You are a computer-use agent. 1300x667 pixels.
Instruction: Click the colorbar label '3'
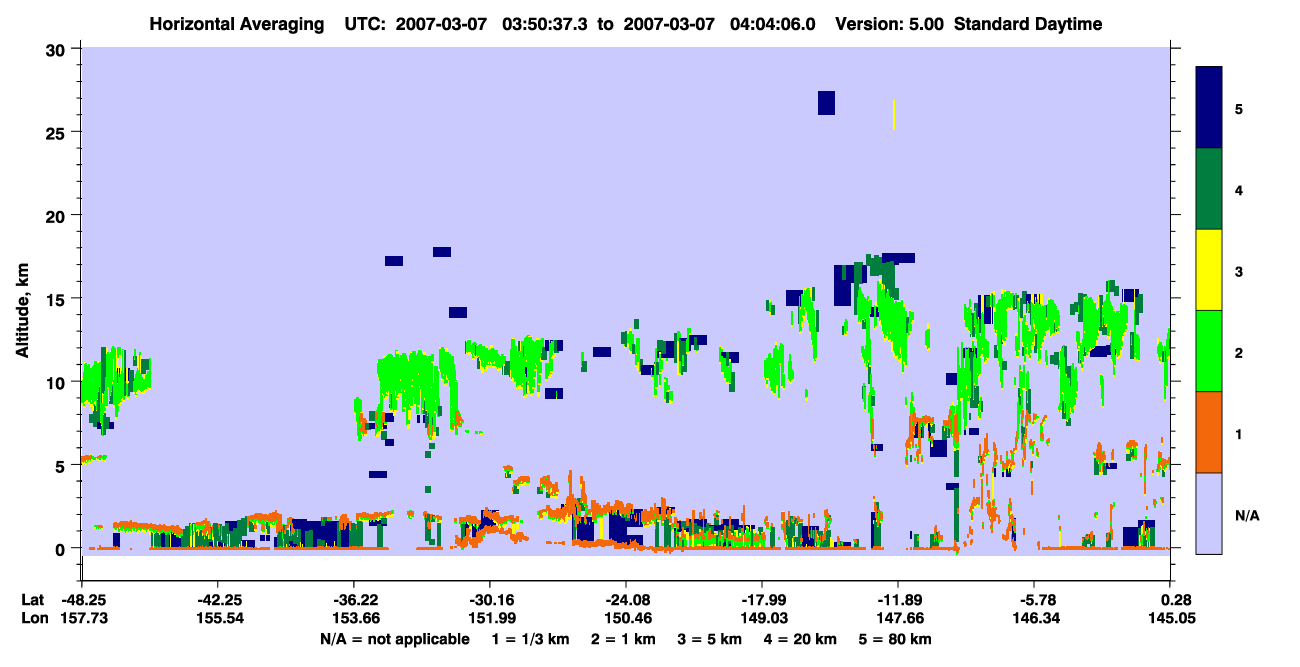pyautogui.click(x=1238, y=271)
